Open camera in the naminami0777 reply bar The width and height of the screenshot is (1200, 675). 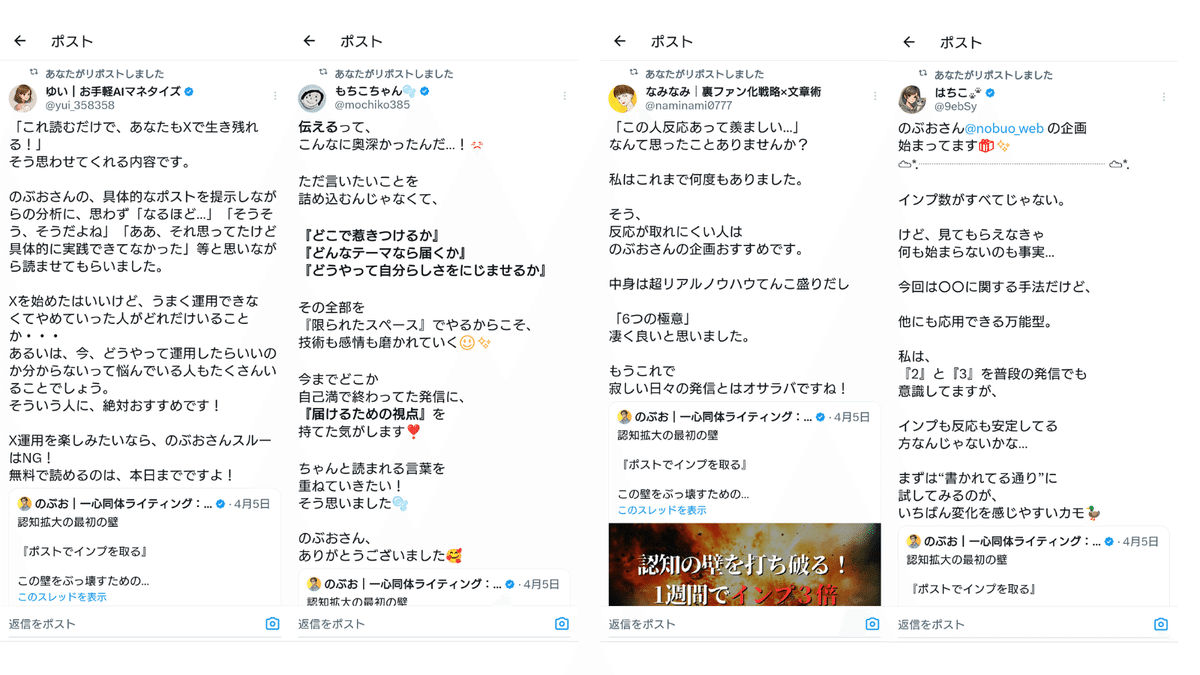tap(872, 624)
